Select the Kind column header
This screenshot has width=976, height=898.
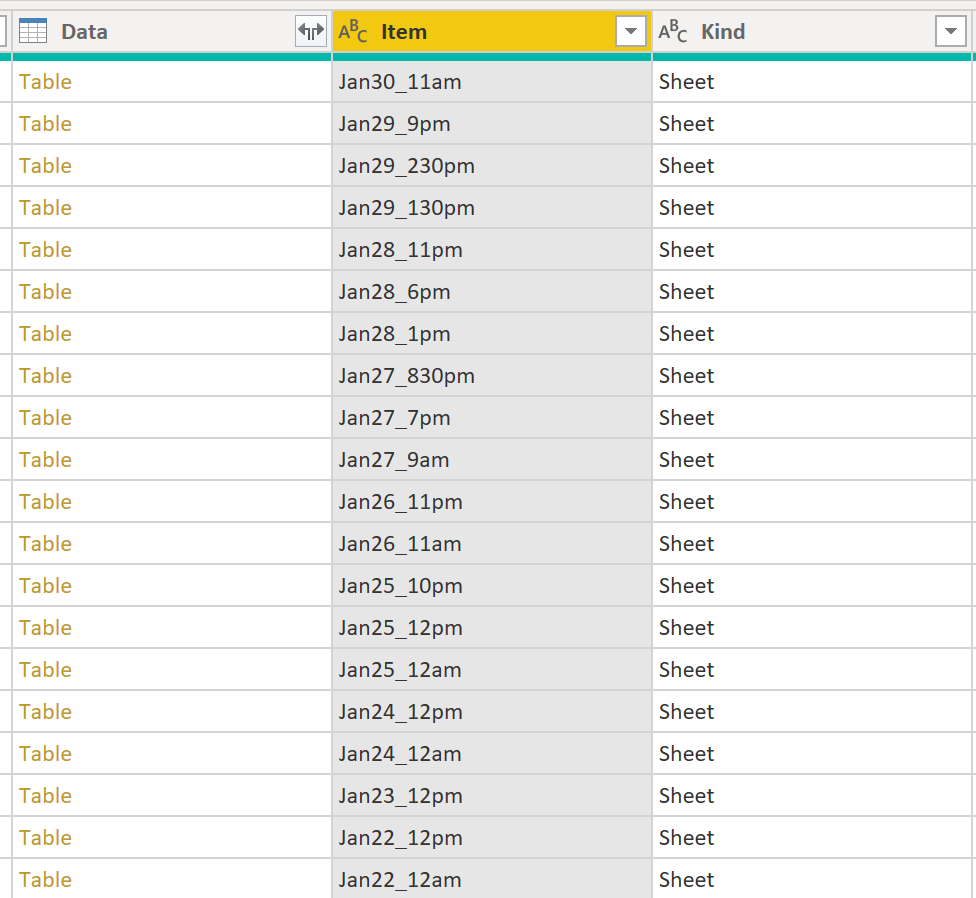coord(812,31)
